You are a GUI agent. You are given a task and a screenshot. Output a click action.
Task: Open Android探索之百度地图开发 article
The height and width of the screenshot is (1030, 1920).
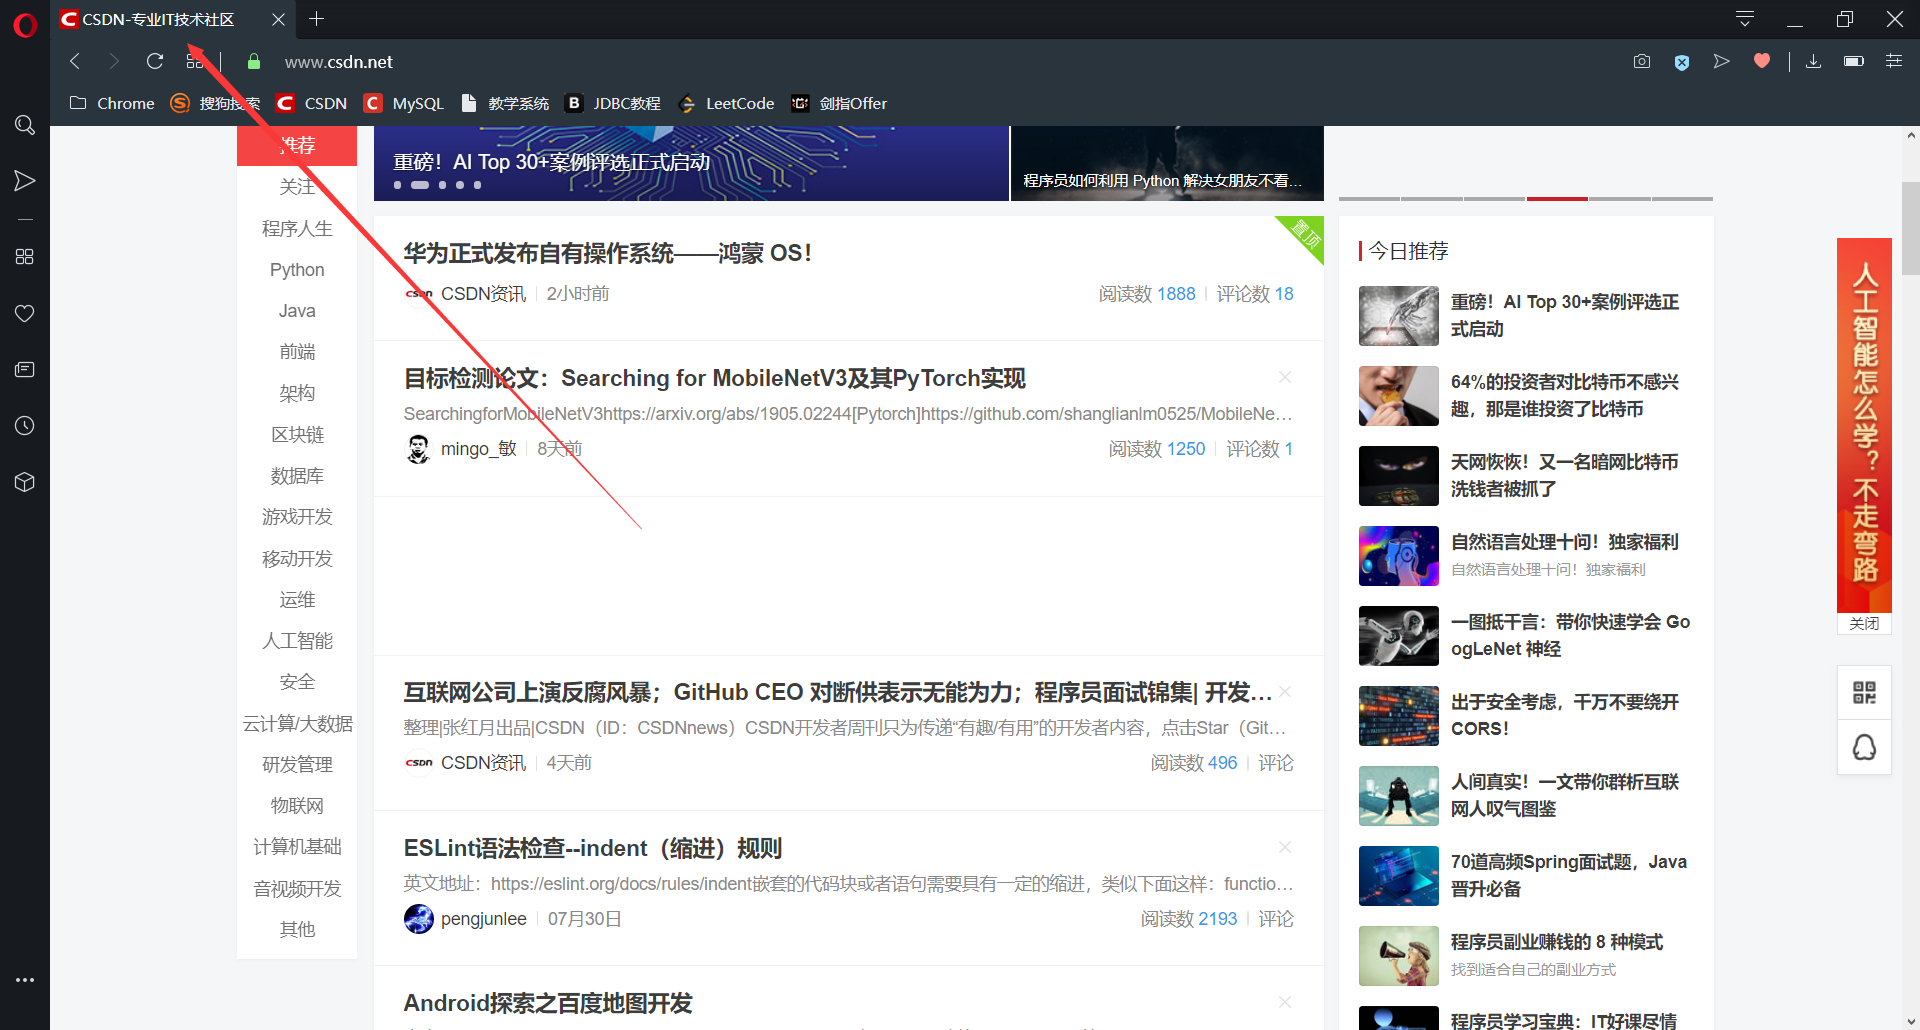(x=548, y=1003)
